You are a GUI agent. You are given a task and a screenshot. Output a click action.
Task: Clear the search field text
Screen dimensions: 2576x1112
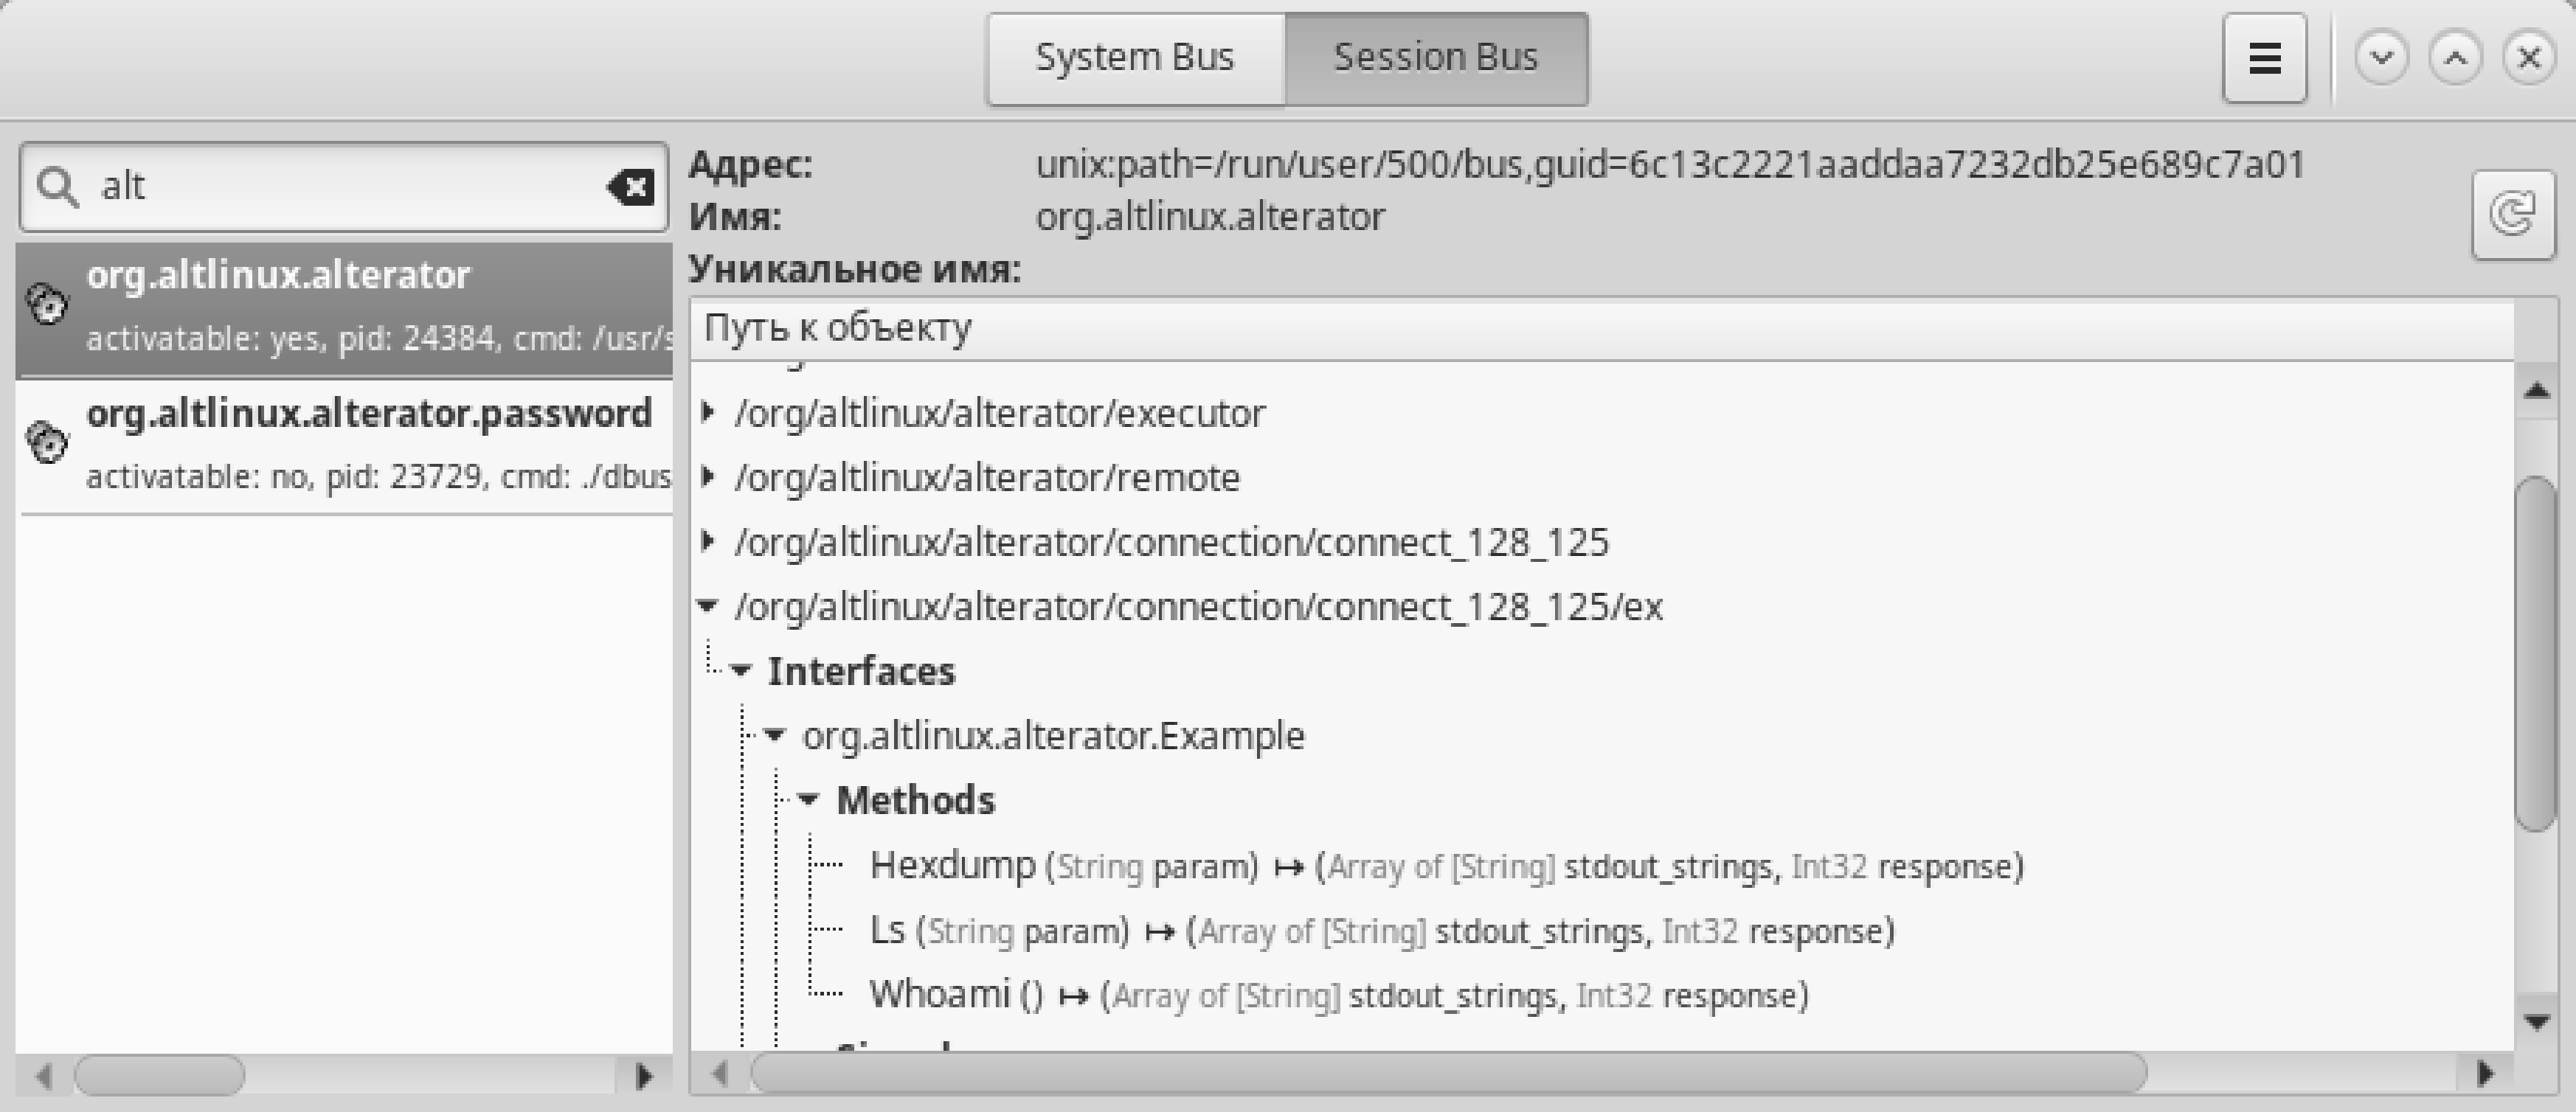[631, 187]
